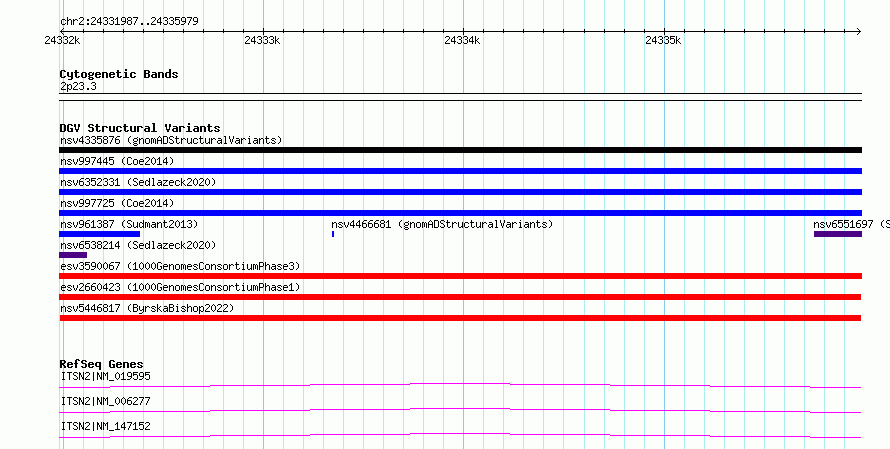Click the RefSeq Genes track title
The width and height of the screenshot is (890, 449).
[x=102, y=364]
